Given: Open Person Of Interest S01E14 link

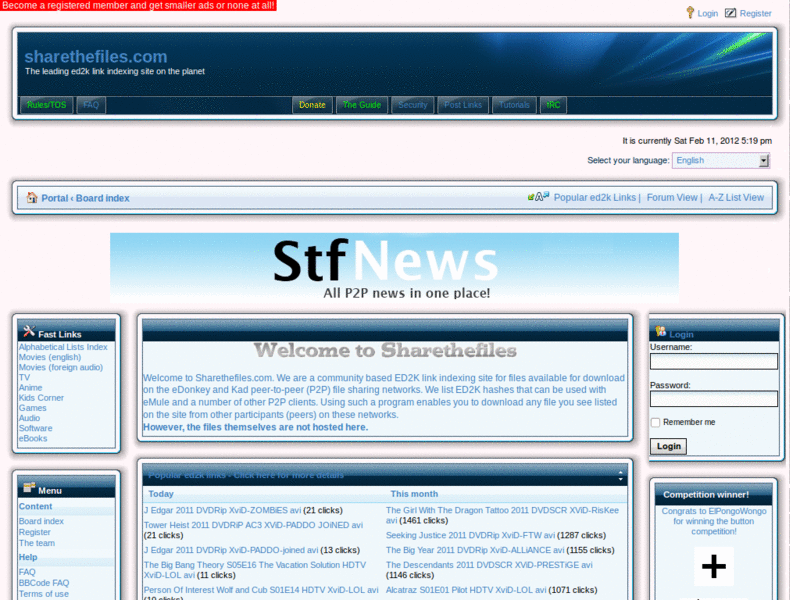Looking at the screenshot, I should coord(261,590).
